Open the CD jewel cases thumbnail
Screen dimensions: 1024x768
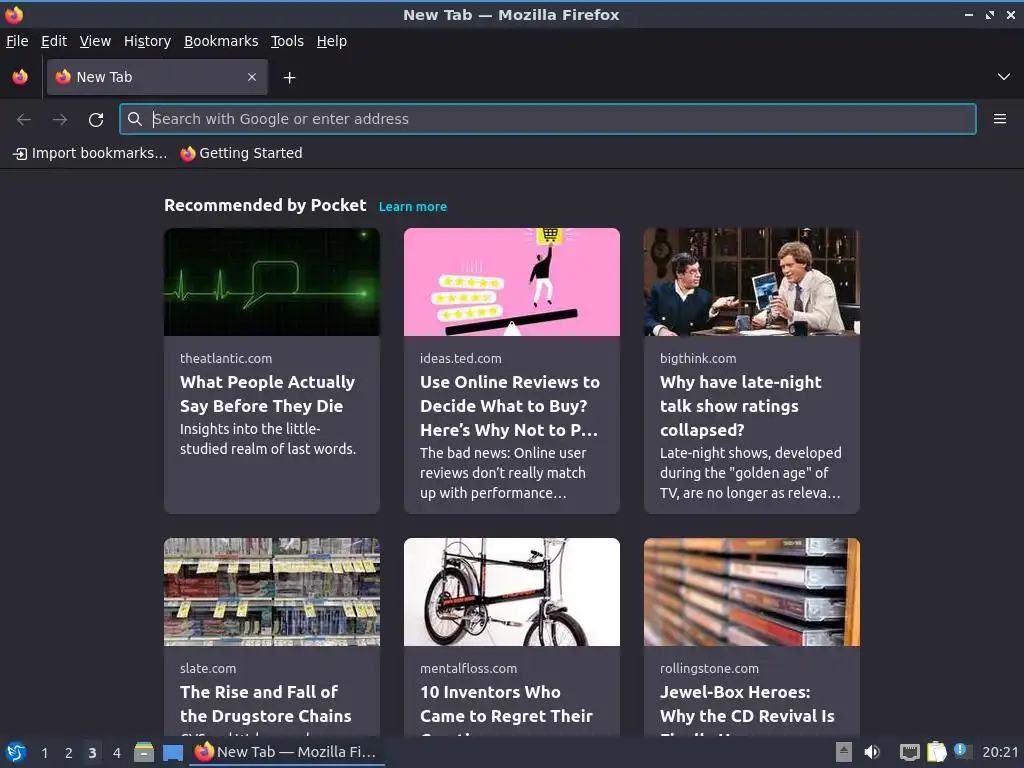coord(752,592)
